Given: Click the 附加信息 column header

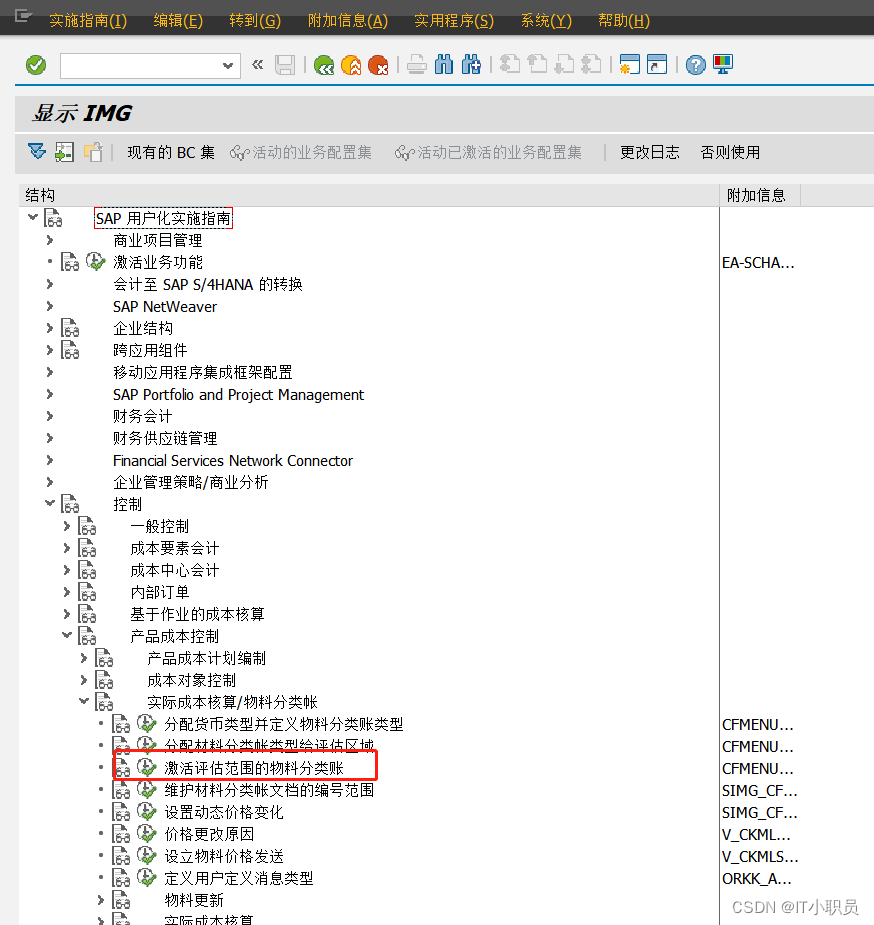Looking at the screenshot, I should click(x=760, y=195).
